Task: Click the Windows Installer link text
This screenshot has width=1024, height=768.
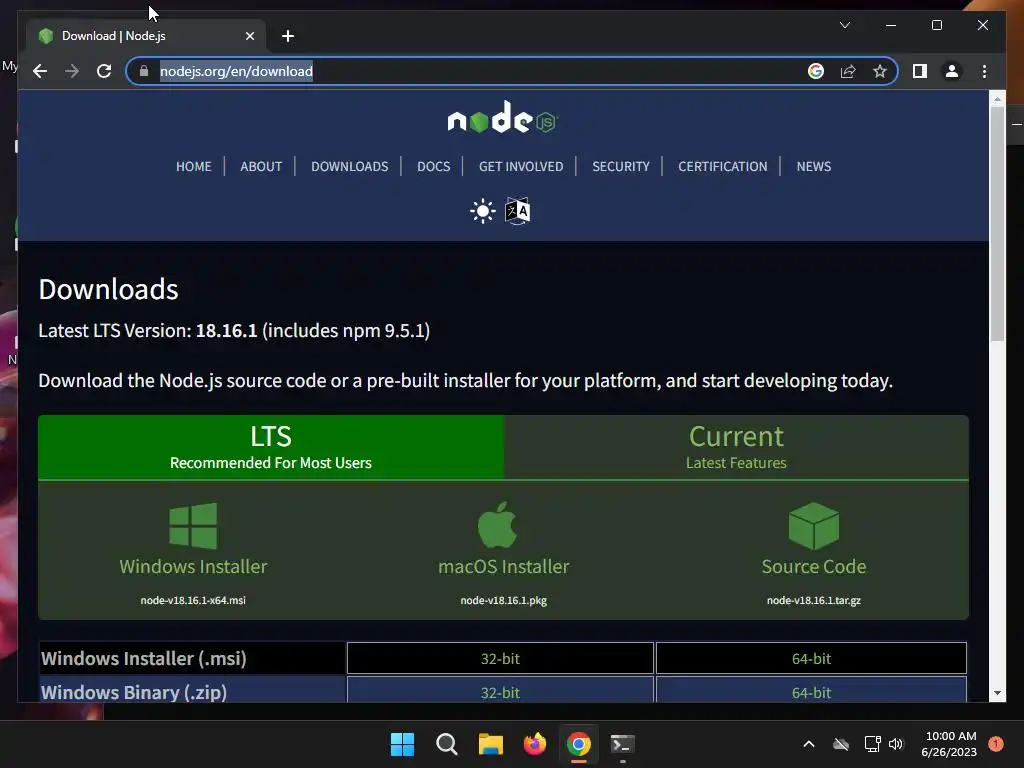Action: click(x=193, y=566)
